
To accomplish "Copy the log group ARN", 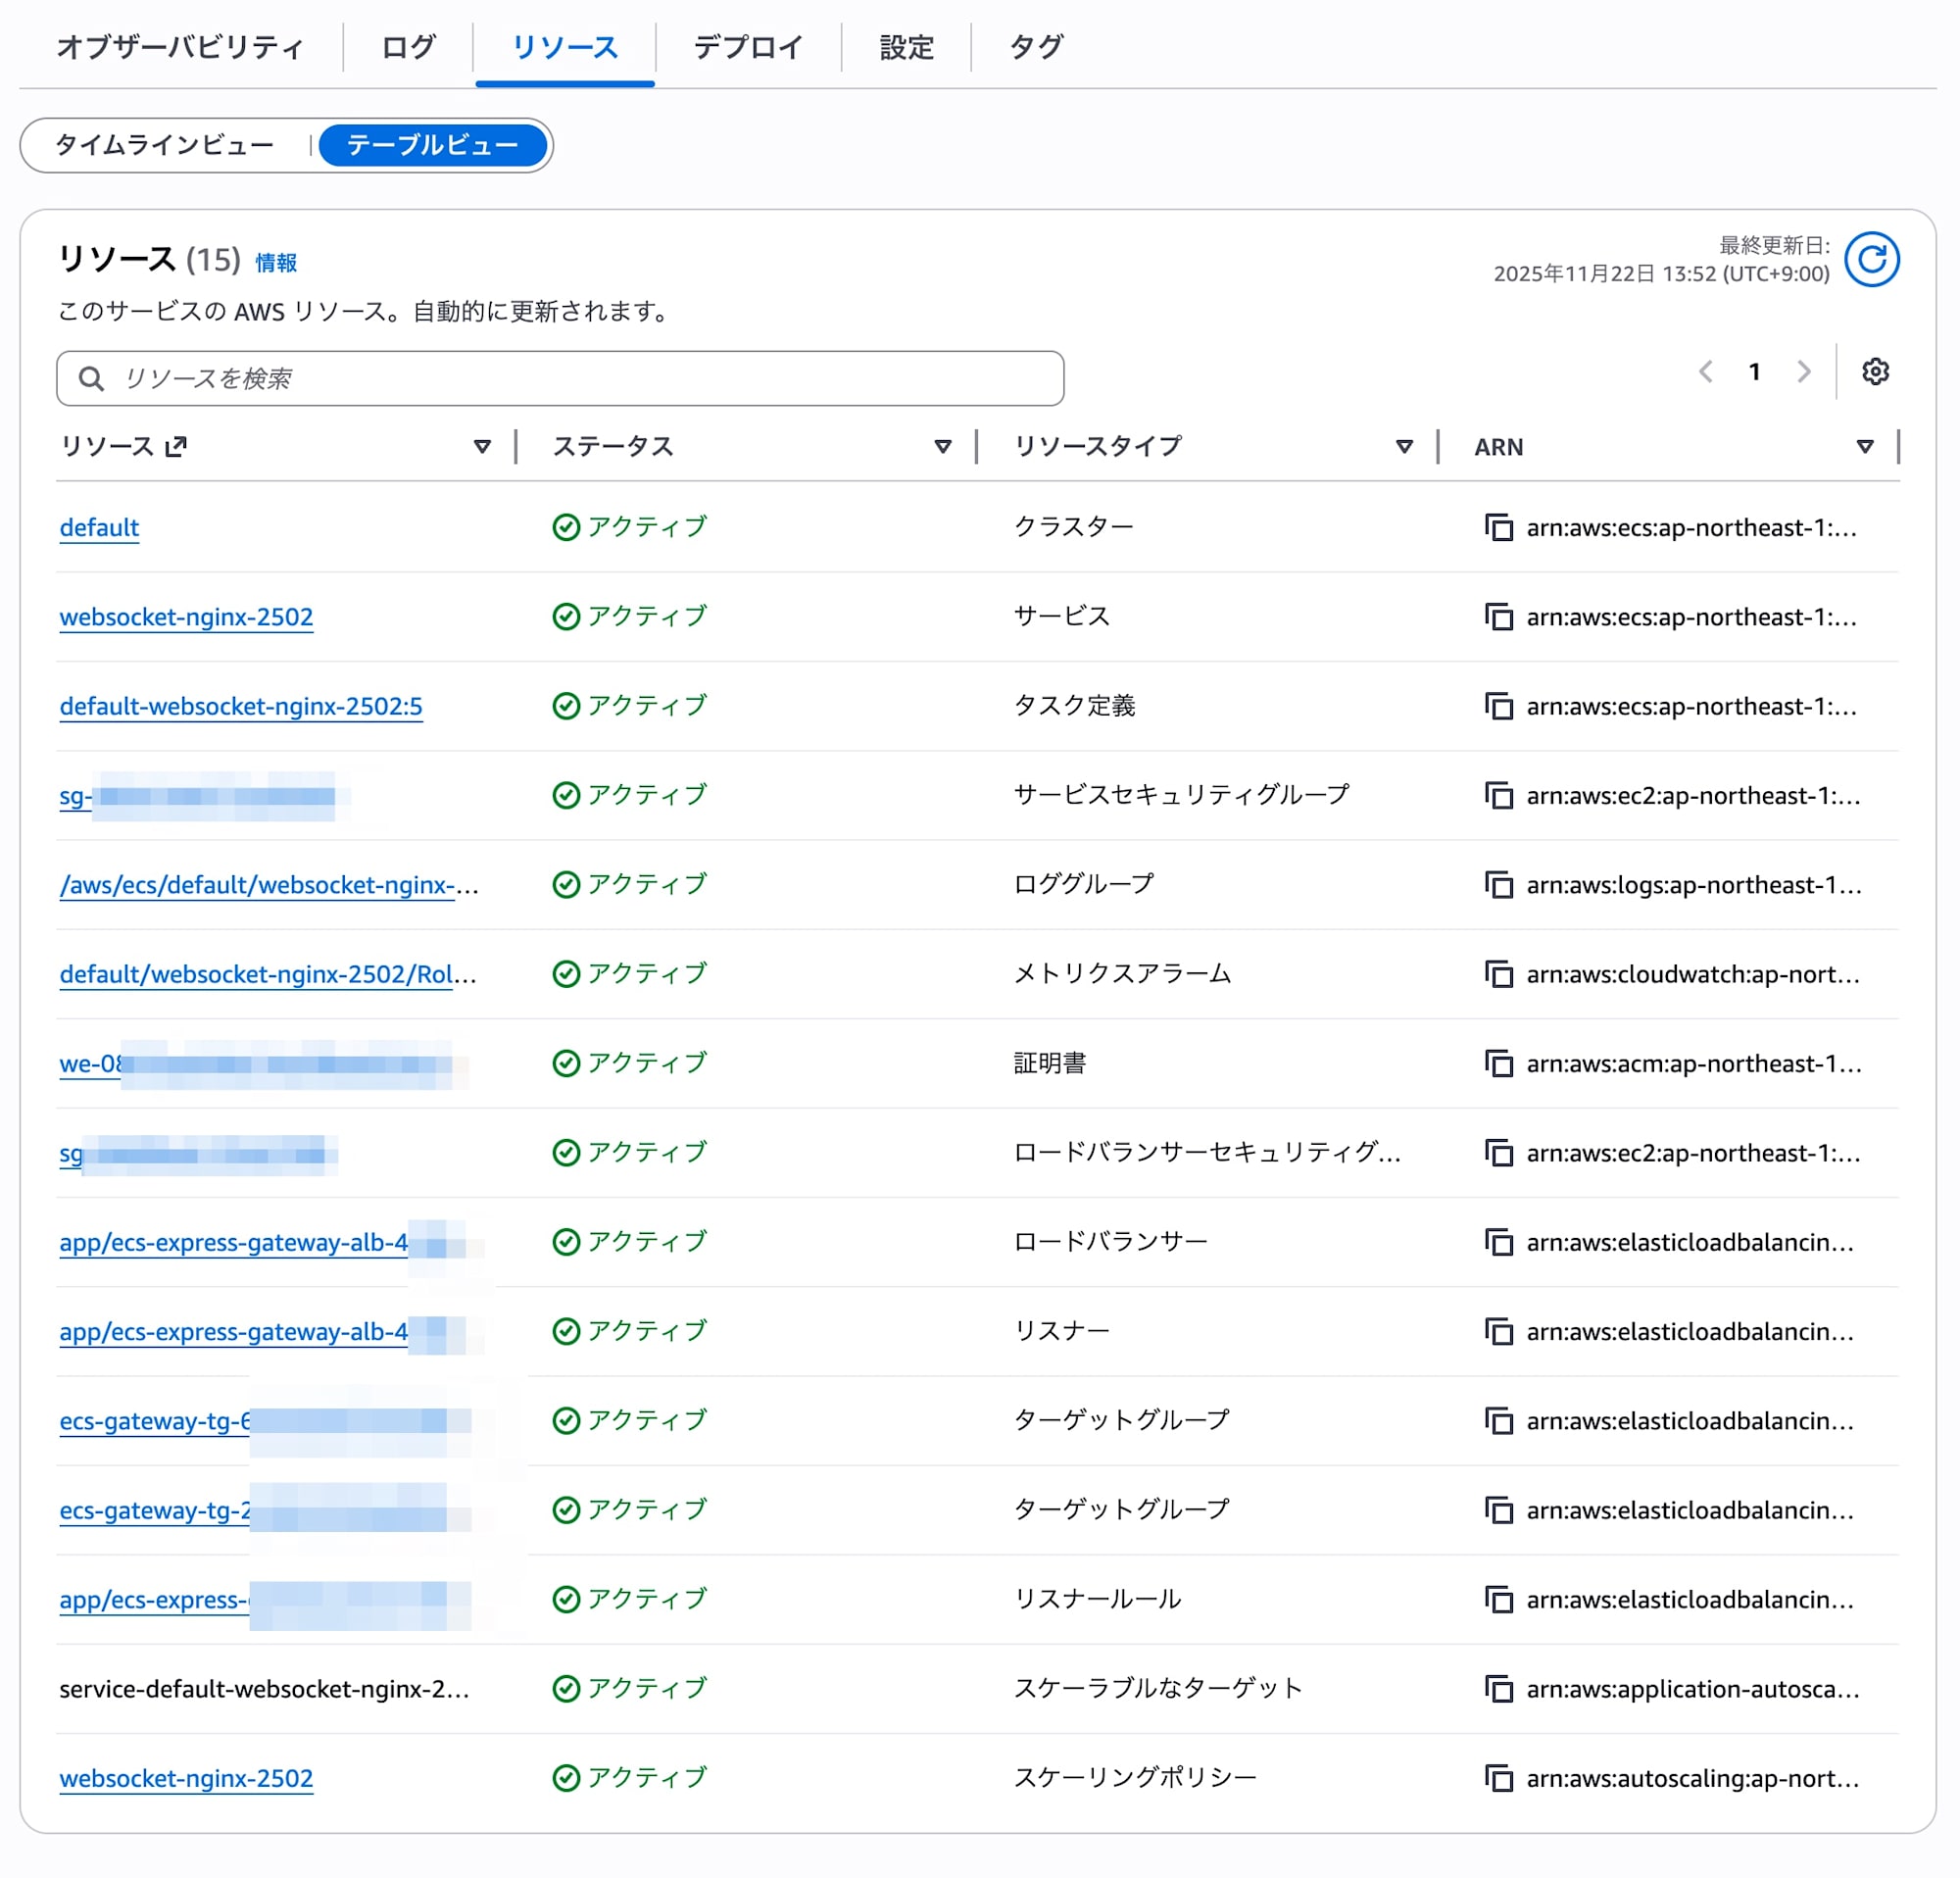I will (1499, 885).
